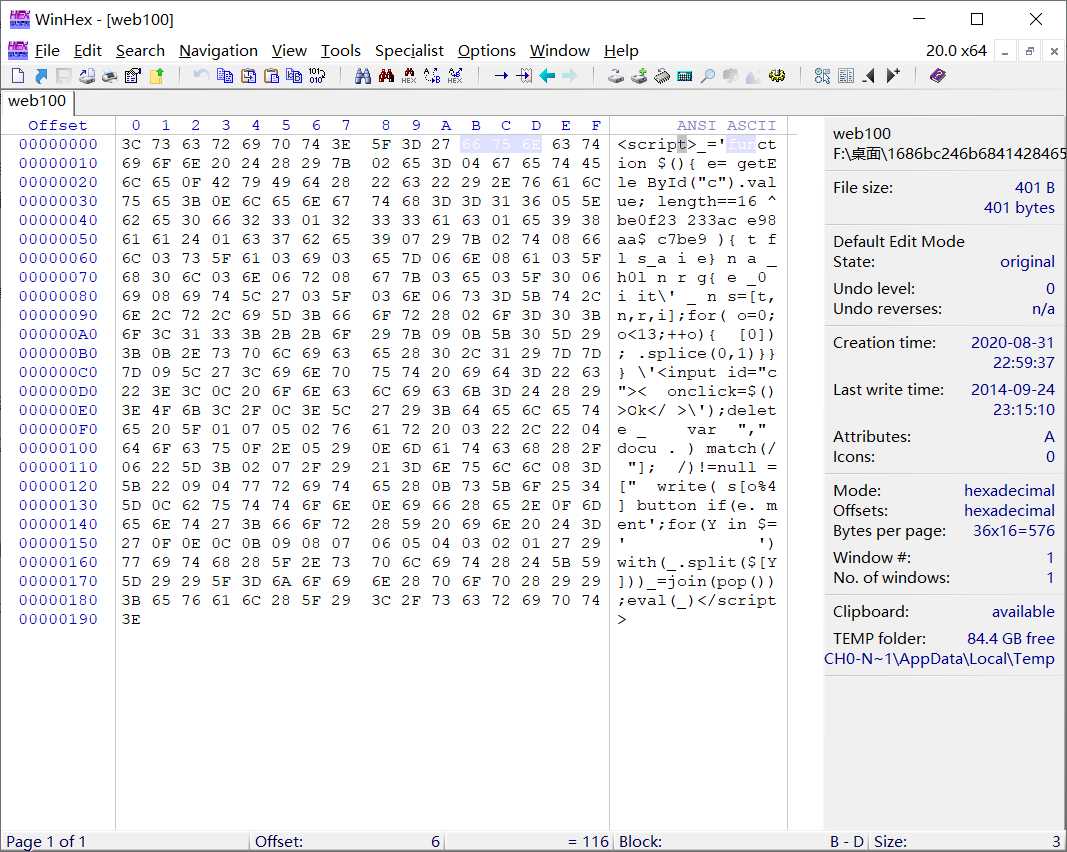
Task: Click the black left triangle previous icon
Action: [869, 76]
